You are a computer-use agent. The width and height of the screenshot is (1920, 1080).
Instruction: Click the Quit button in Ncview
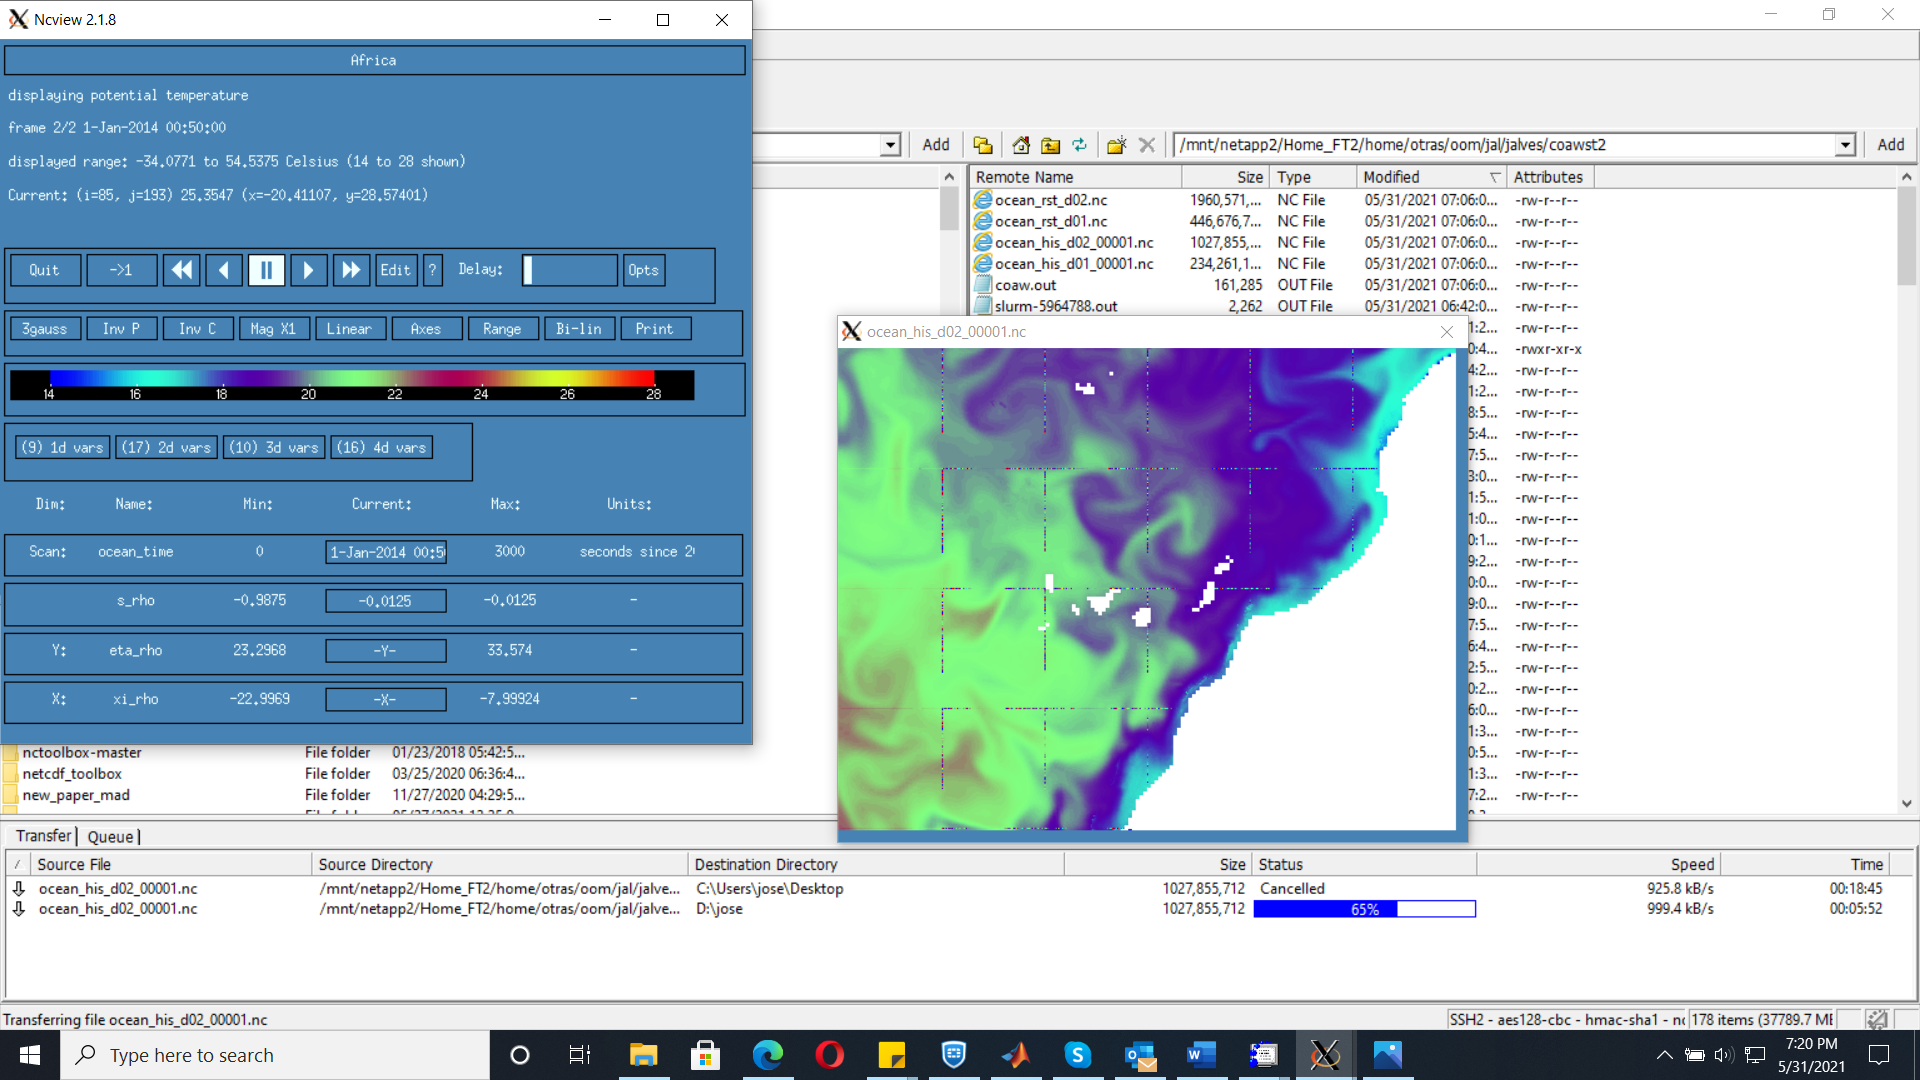(44, 270)
